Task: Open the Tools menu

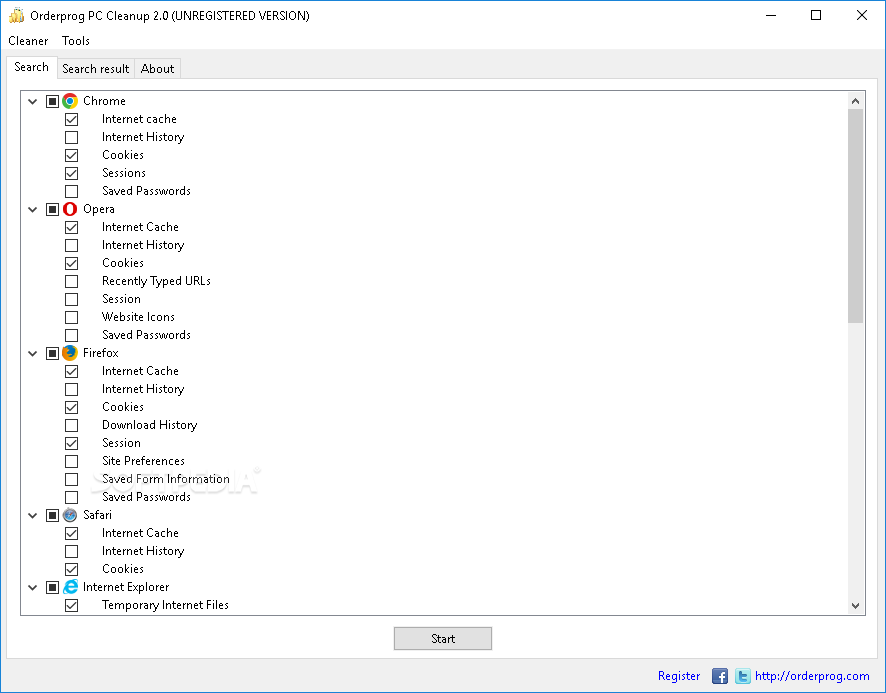Action: pyautogui.click(x=76, y=41)
